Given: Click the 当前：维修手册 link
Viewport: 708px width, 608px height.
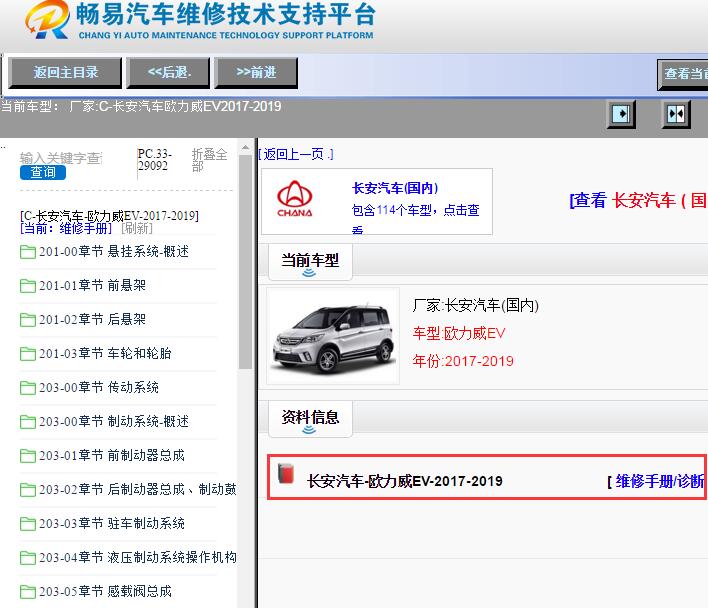Looking at the screenshot, I should tap(66, 228).
